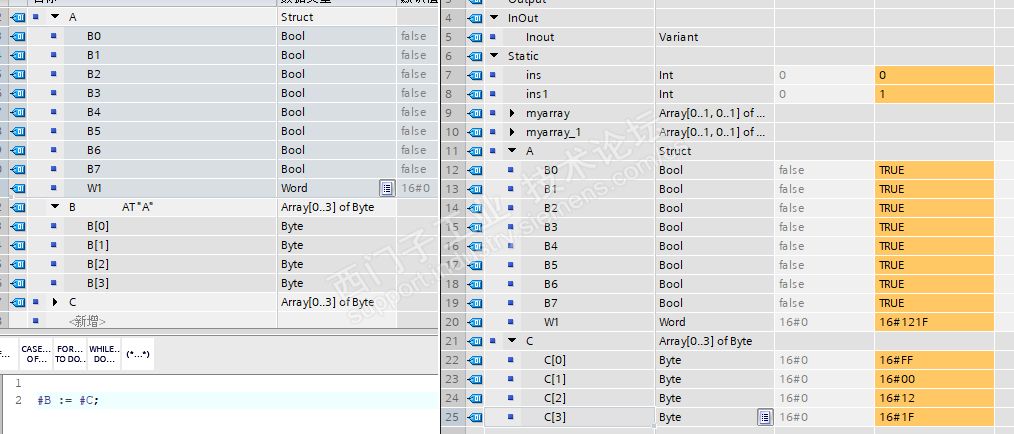Select monitor value 1 of ins1
1014x434 pixels.
[934, 94]
